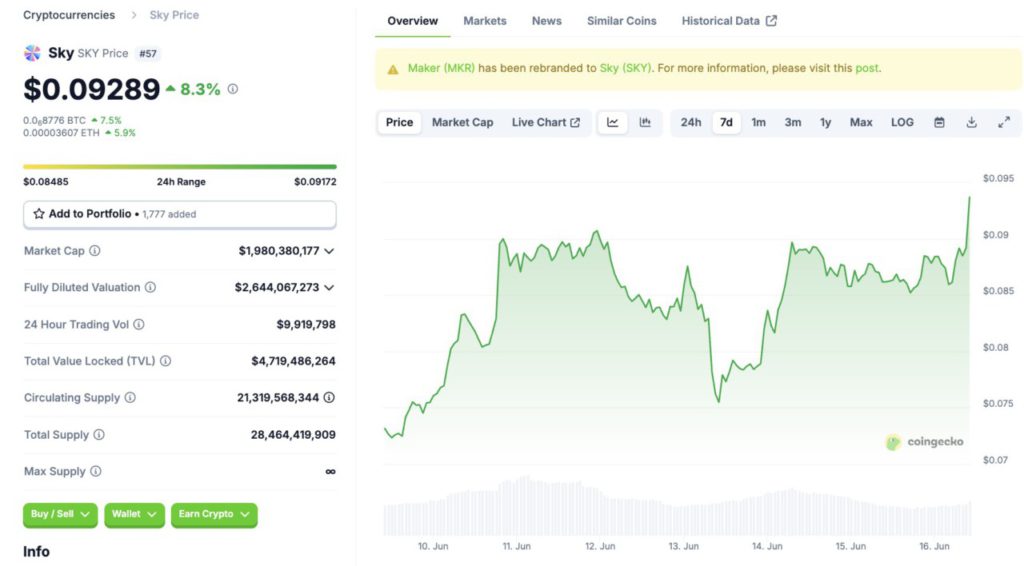
Task: Click the info icon beside 21,319,568,344 value
Action: point(329,398)
